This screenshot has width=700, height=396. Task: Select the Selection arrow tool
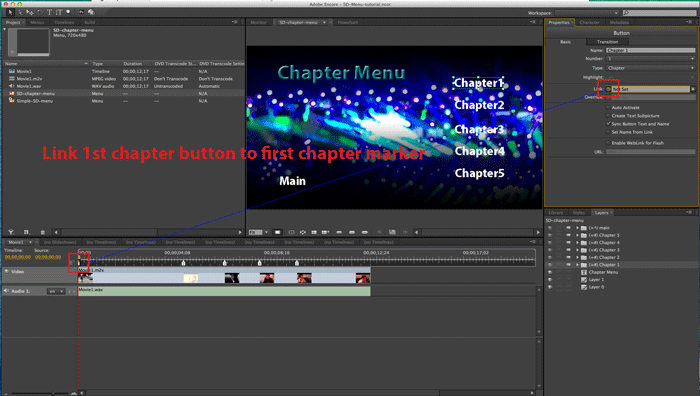[x=10, y=12]
